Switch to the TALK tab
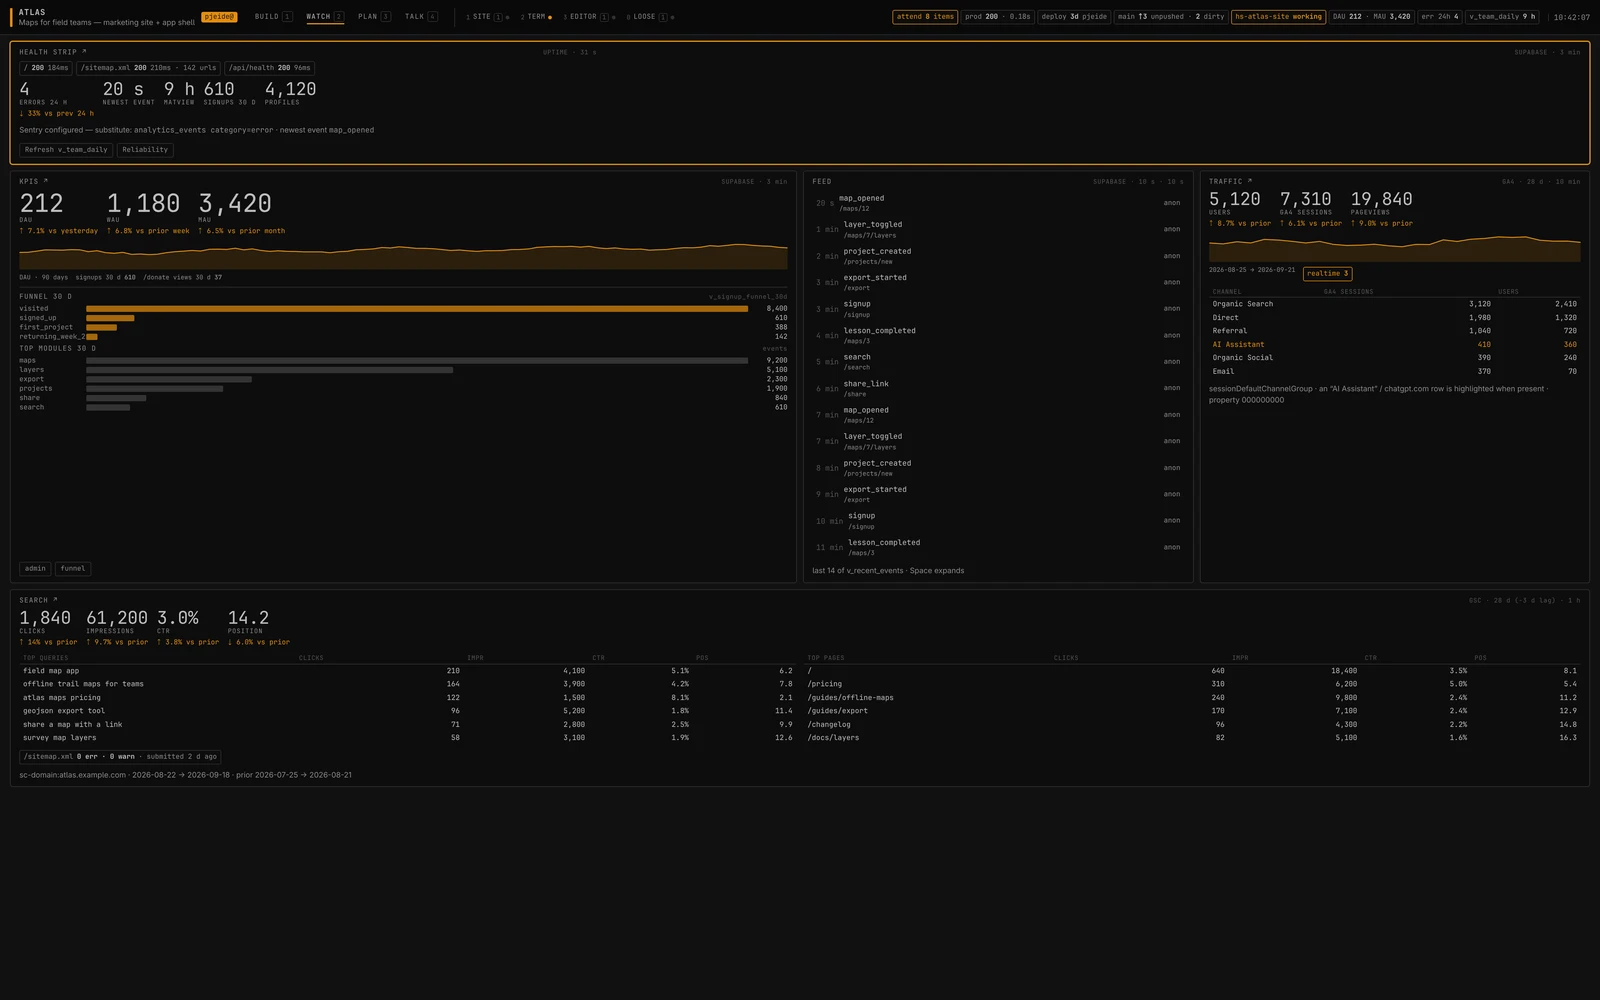This screenshot has width=1600, height=1000. pyautogui.click(x=421, y=17)
